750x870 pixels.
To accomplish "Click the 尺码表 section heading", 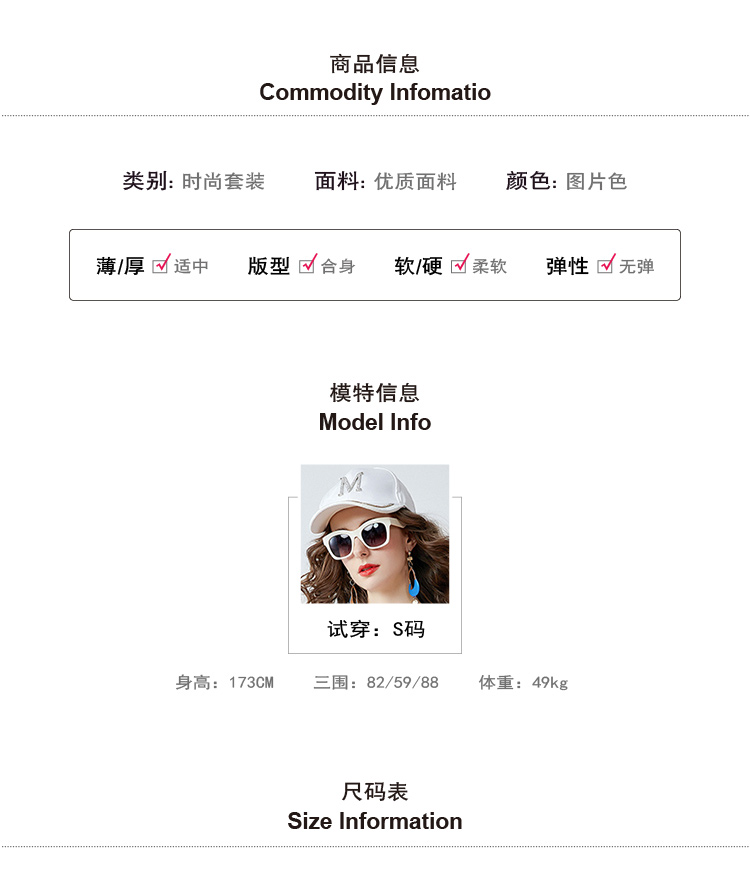I will click(375, 792).
